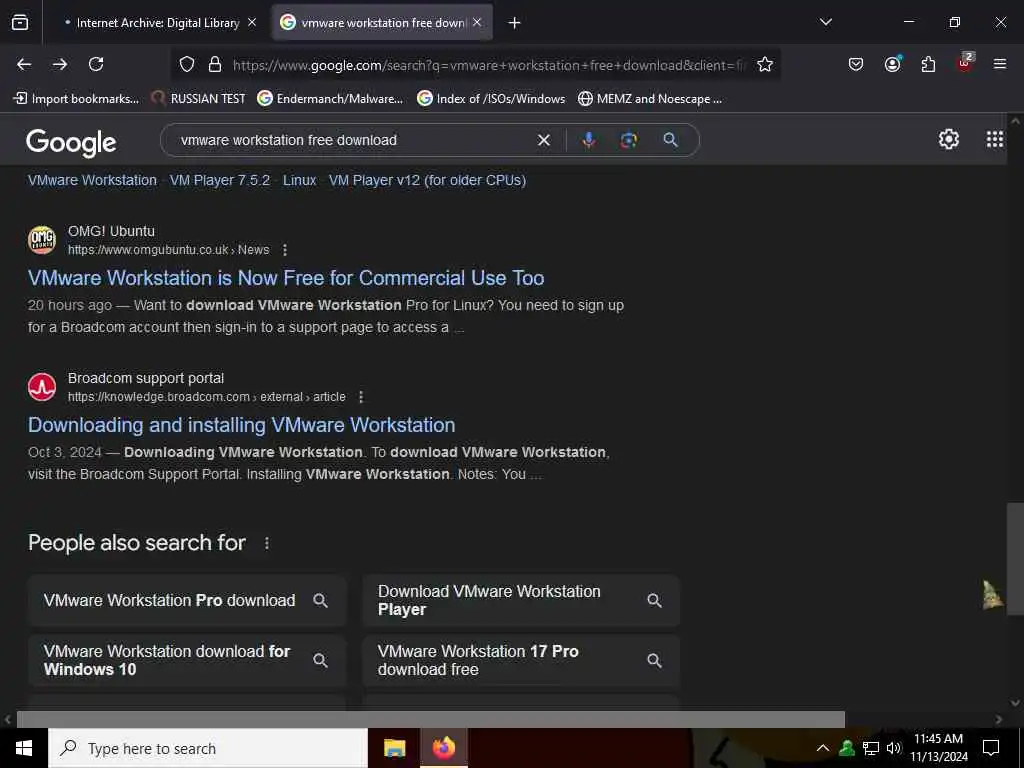Open Import bookmarks toolbar item
1024x768 pixels.
click(x=76, y=99)
